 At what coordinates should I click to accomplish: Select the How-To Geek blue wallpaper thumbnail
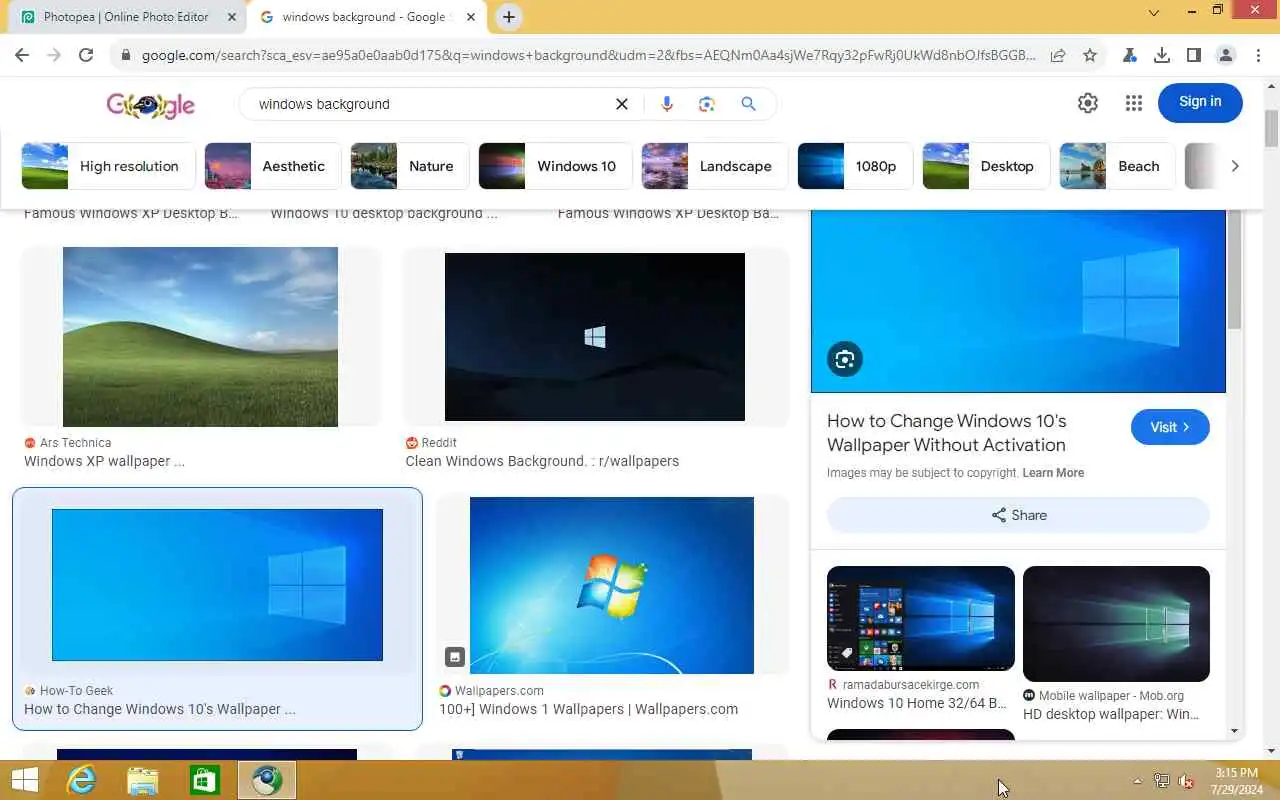217,585
